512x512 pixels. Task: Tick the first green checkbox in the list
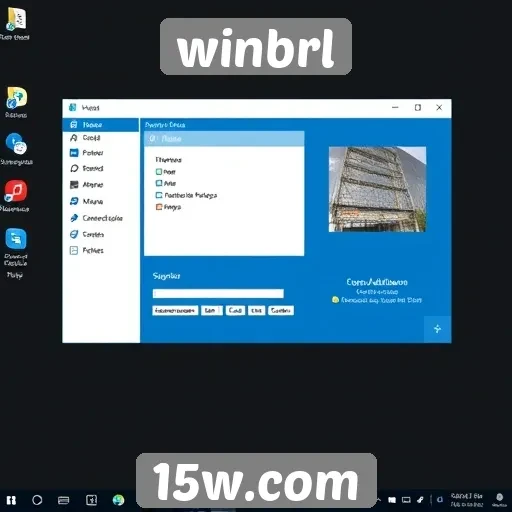(159, 172)
